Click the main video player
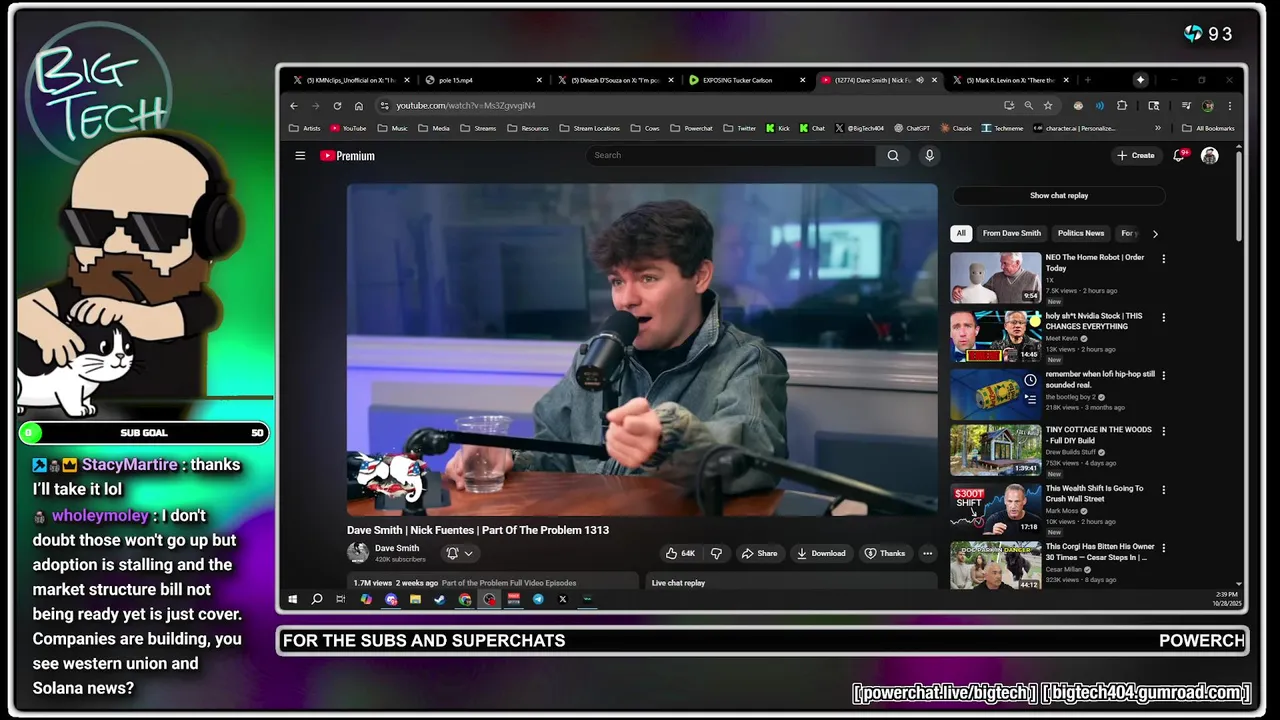Screen dimensions: 1280x720 [642, 349]
